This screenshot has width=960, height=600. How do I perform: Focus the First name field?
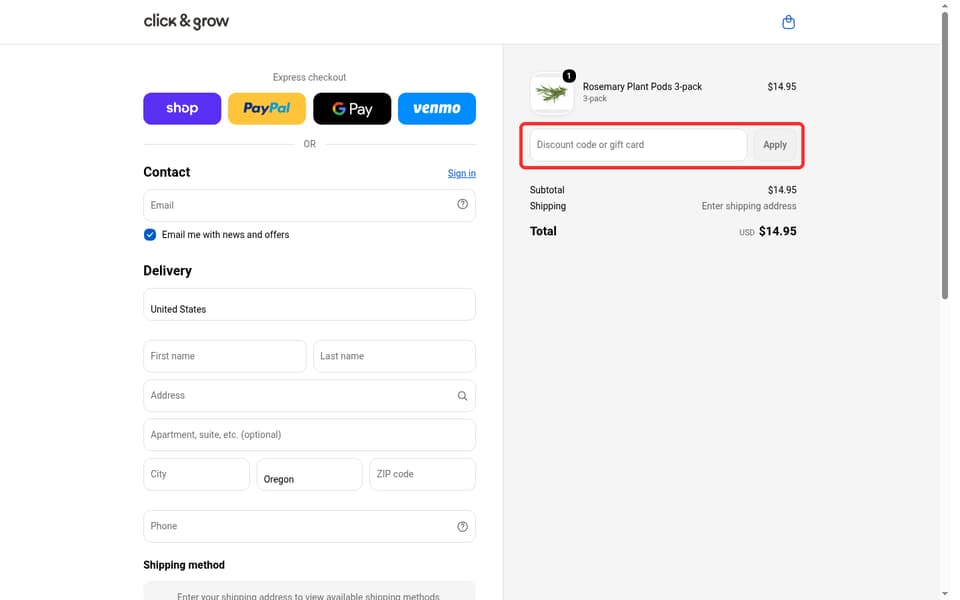225,356
